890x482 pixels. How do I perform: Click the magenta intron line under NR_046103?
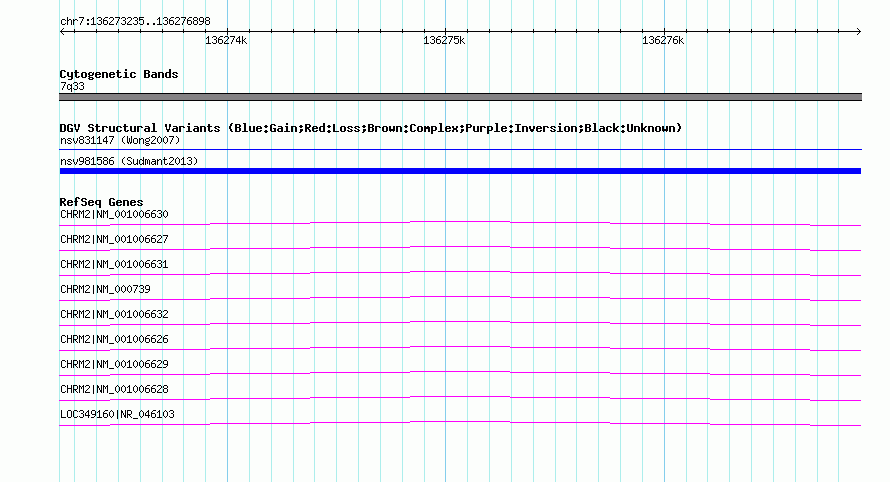pos(460,422)
